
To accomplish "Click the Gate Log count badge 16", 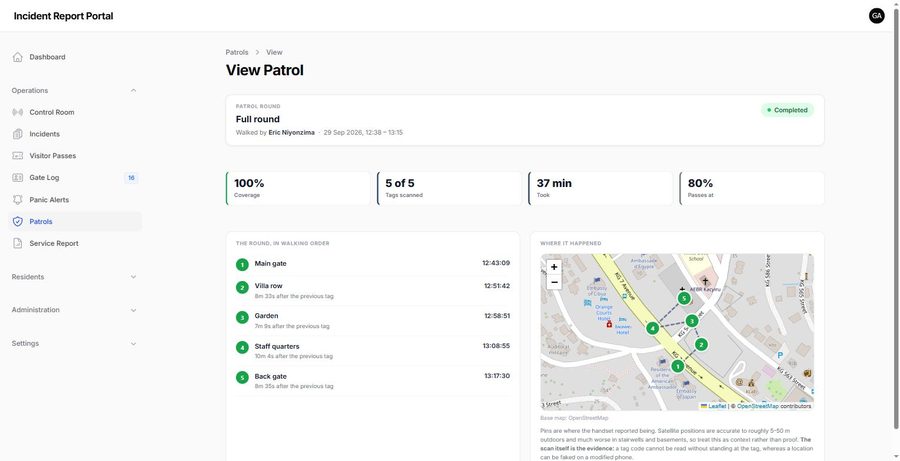I will coord(131,178).
